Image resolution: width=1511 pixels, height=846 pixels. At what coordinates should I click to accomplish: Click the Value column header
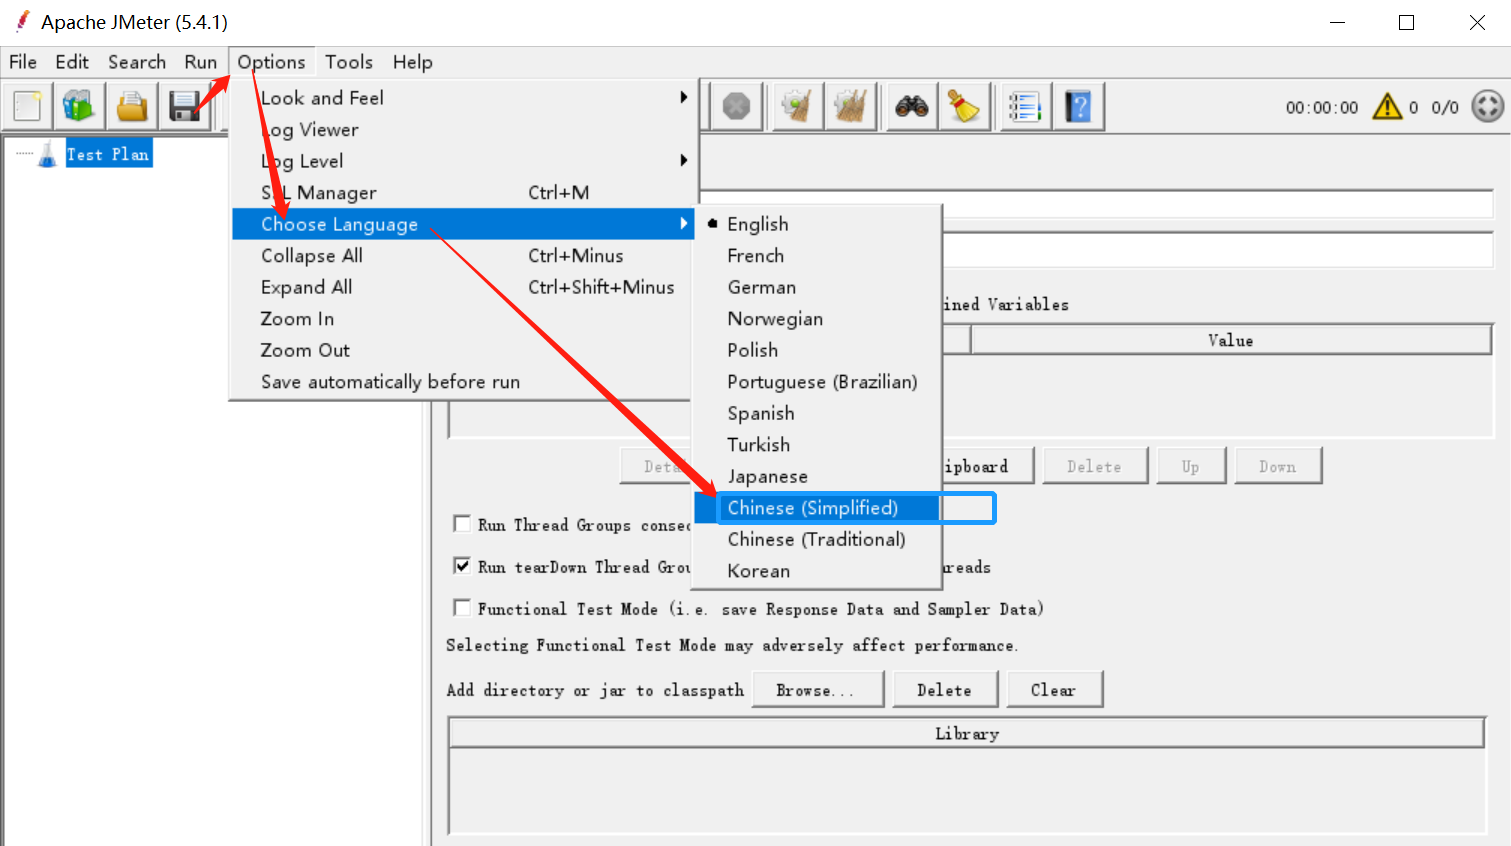click(x=1231, y=340)
